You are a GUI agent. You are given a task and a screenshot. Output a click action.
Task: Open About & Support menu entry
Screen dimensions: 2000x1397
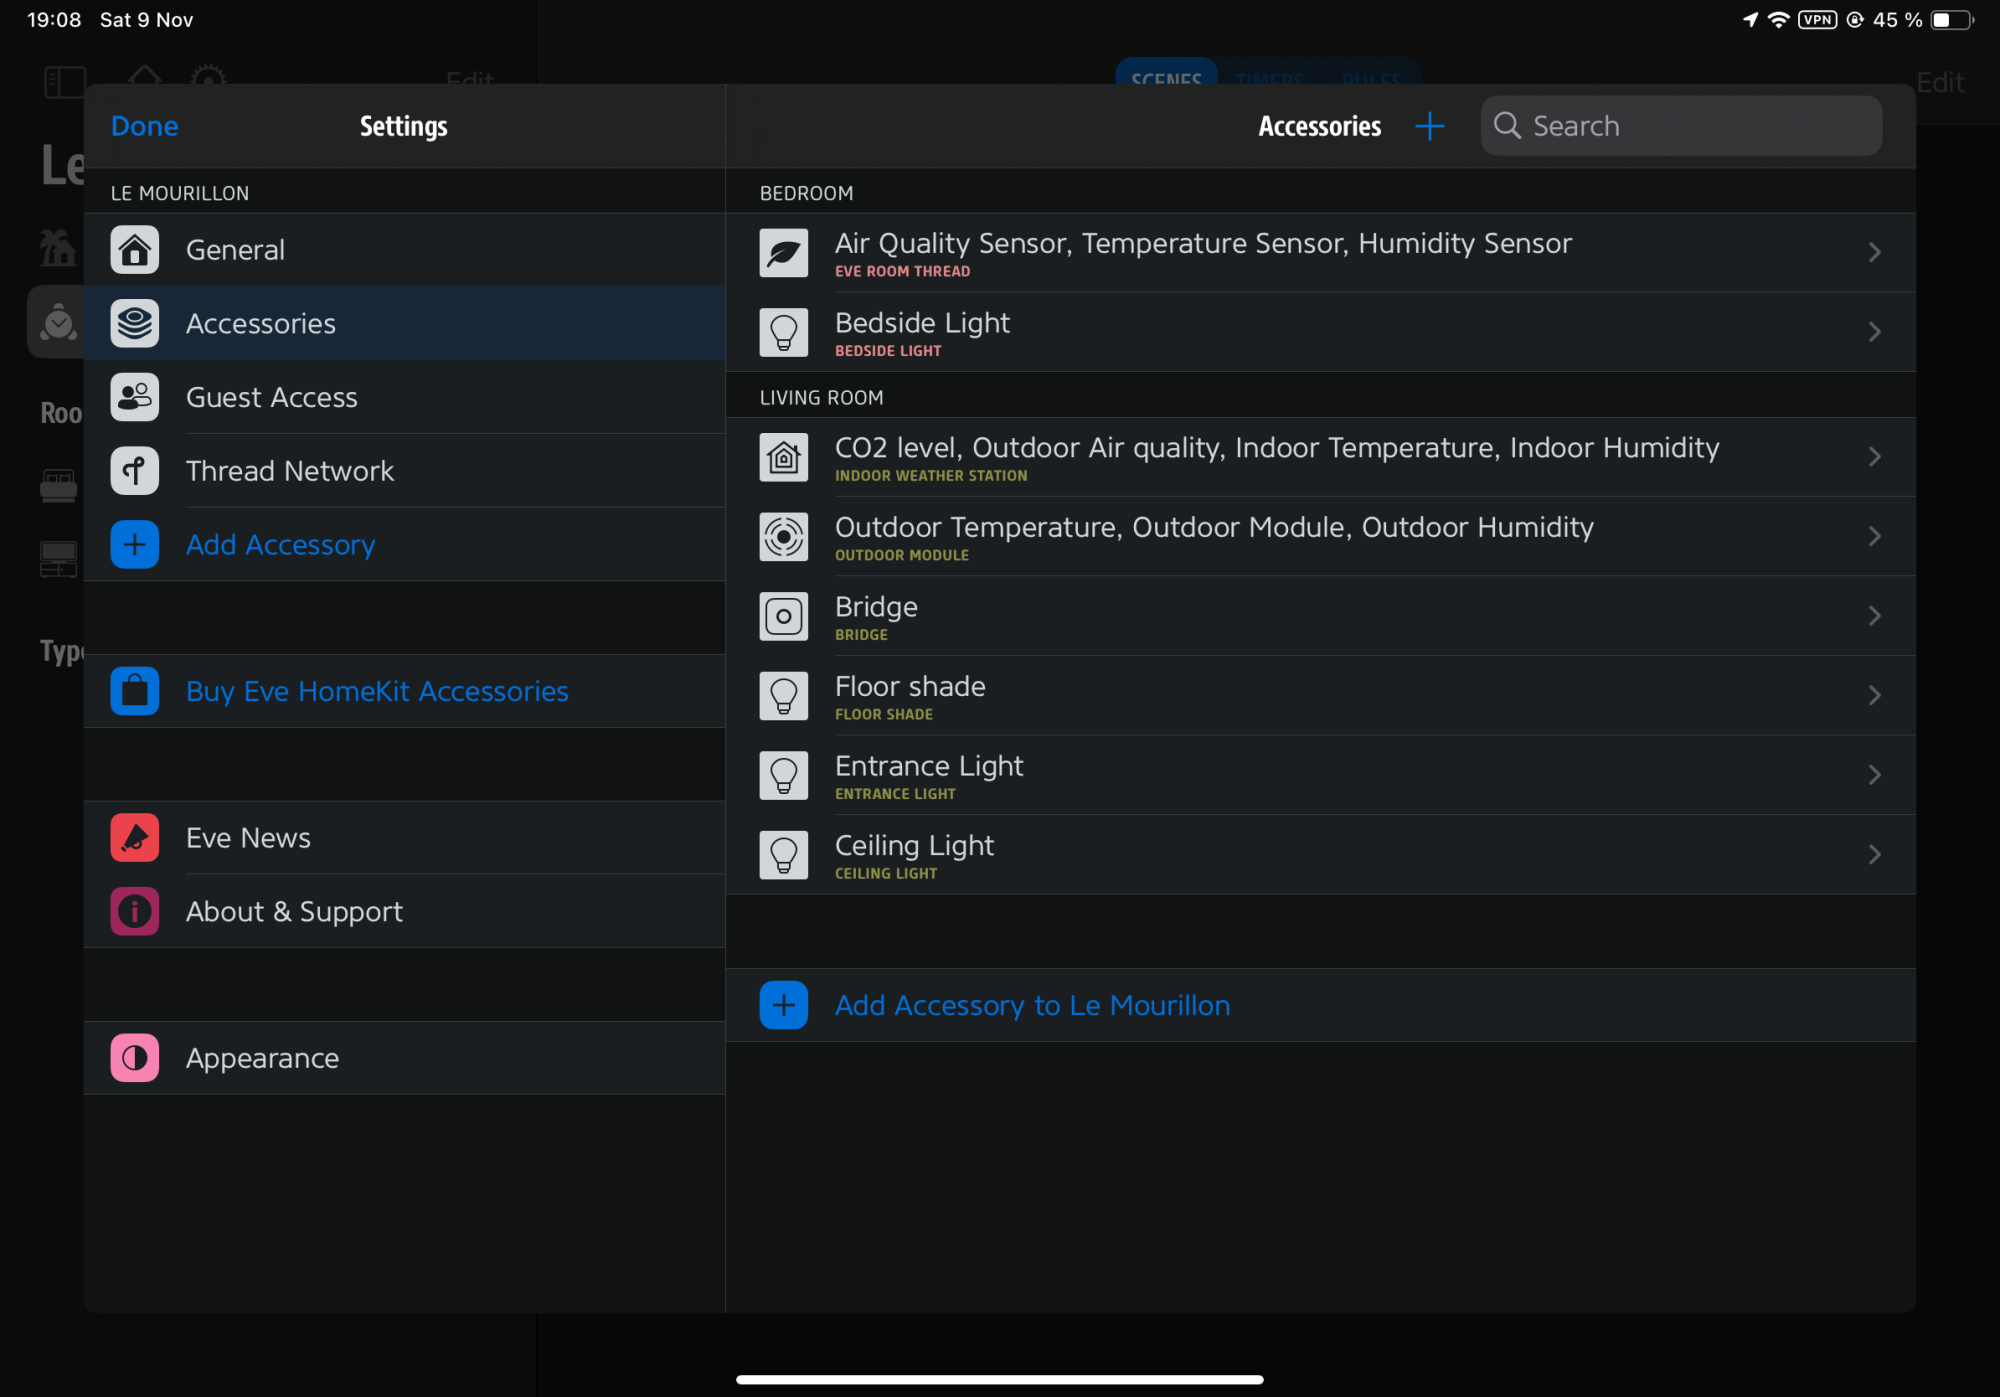point(294,912)
